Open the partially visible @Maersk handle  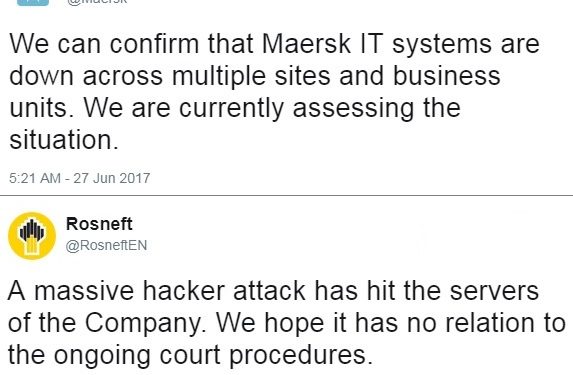(97, 2)
